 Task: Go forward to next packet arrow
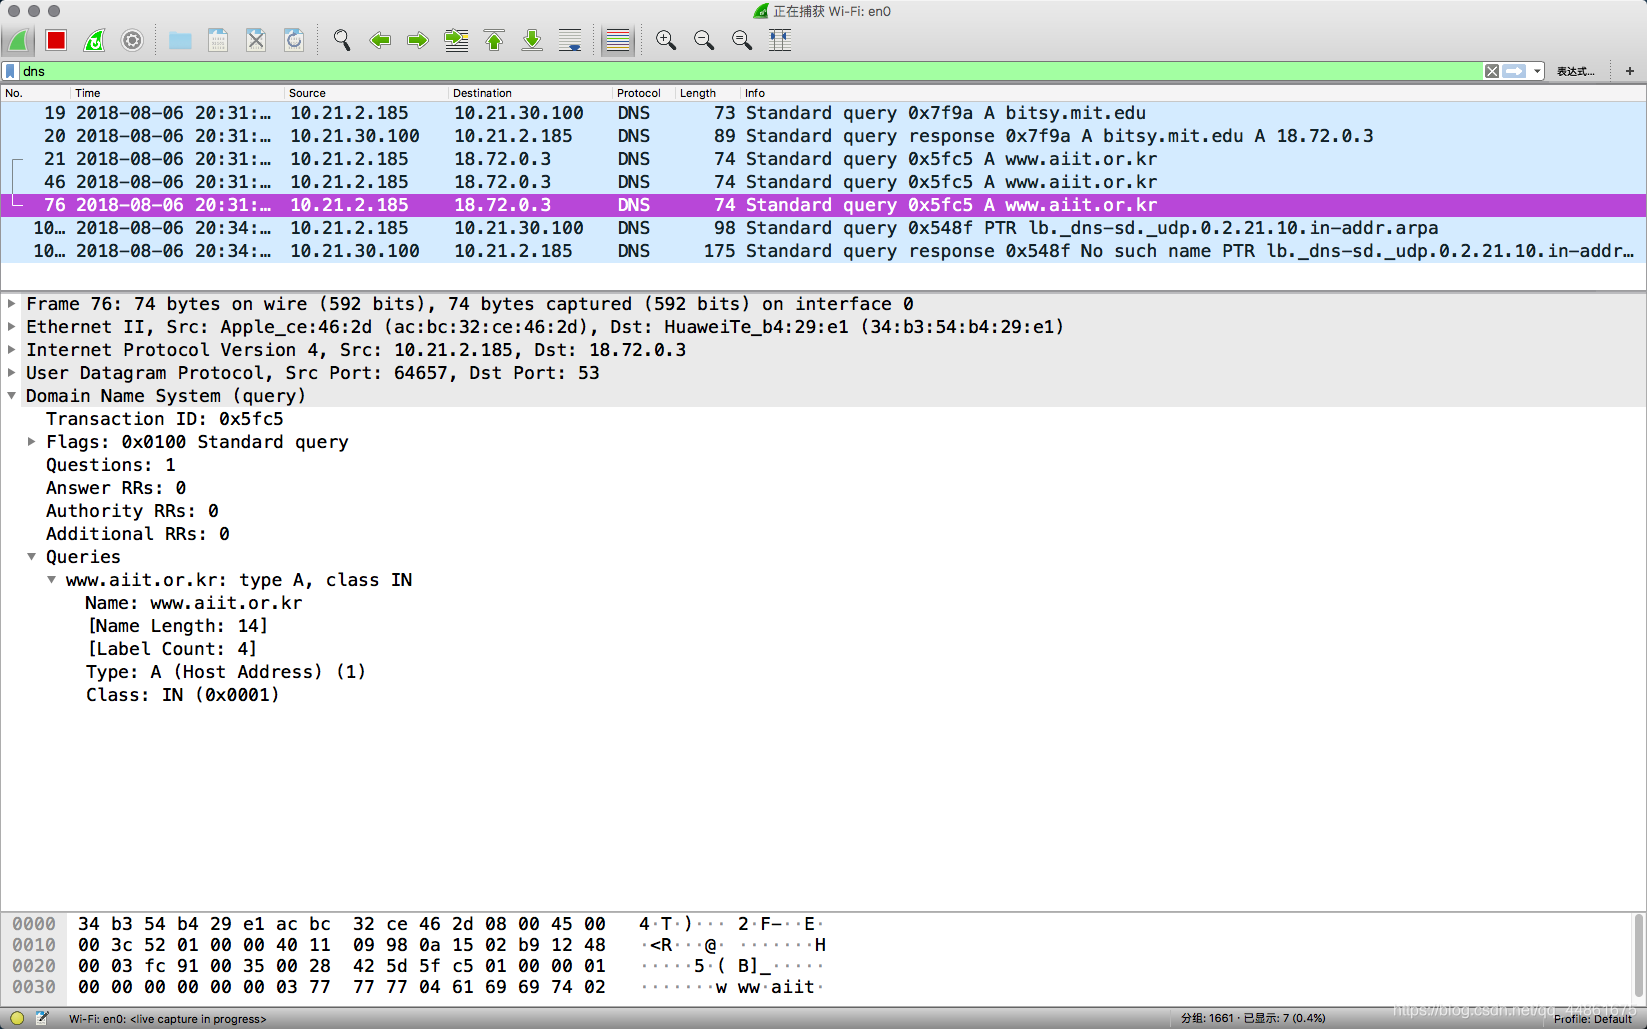pyautogui.click(x=418, y=41)
